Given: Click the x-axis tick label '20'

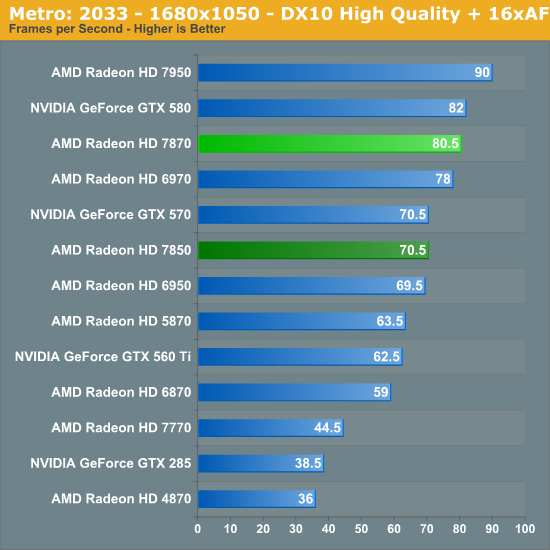Looking at the screenshot, I should tap(263, 529).
